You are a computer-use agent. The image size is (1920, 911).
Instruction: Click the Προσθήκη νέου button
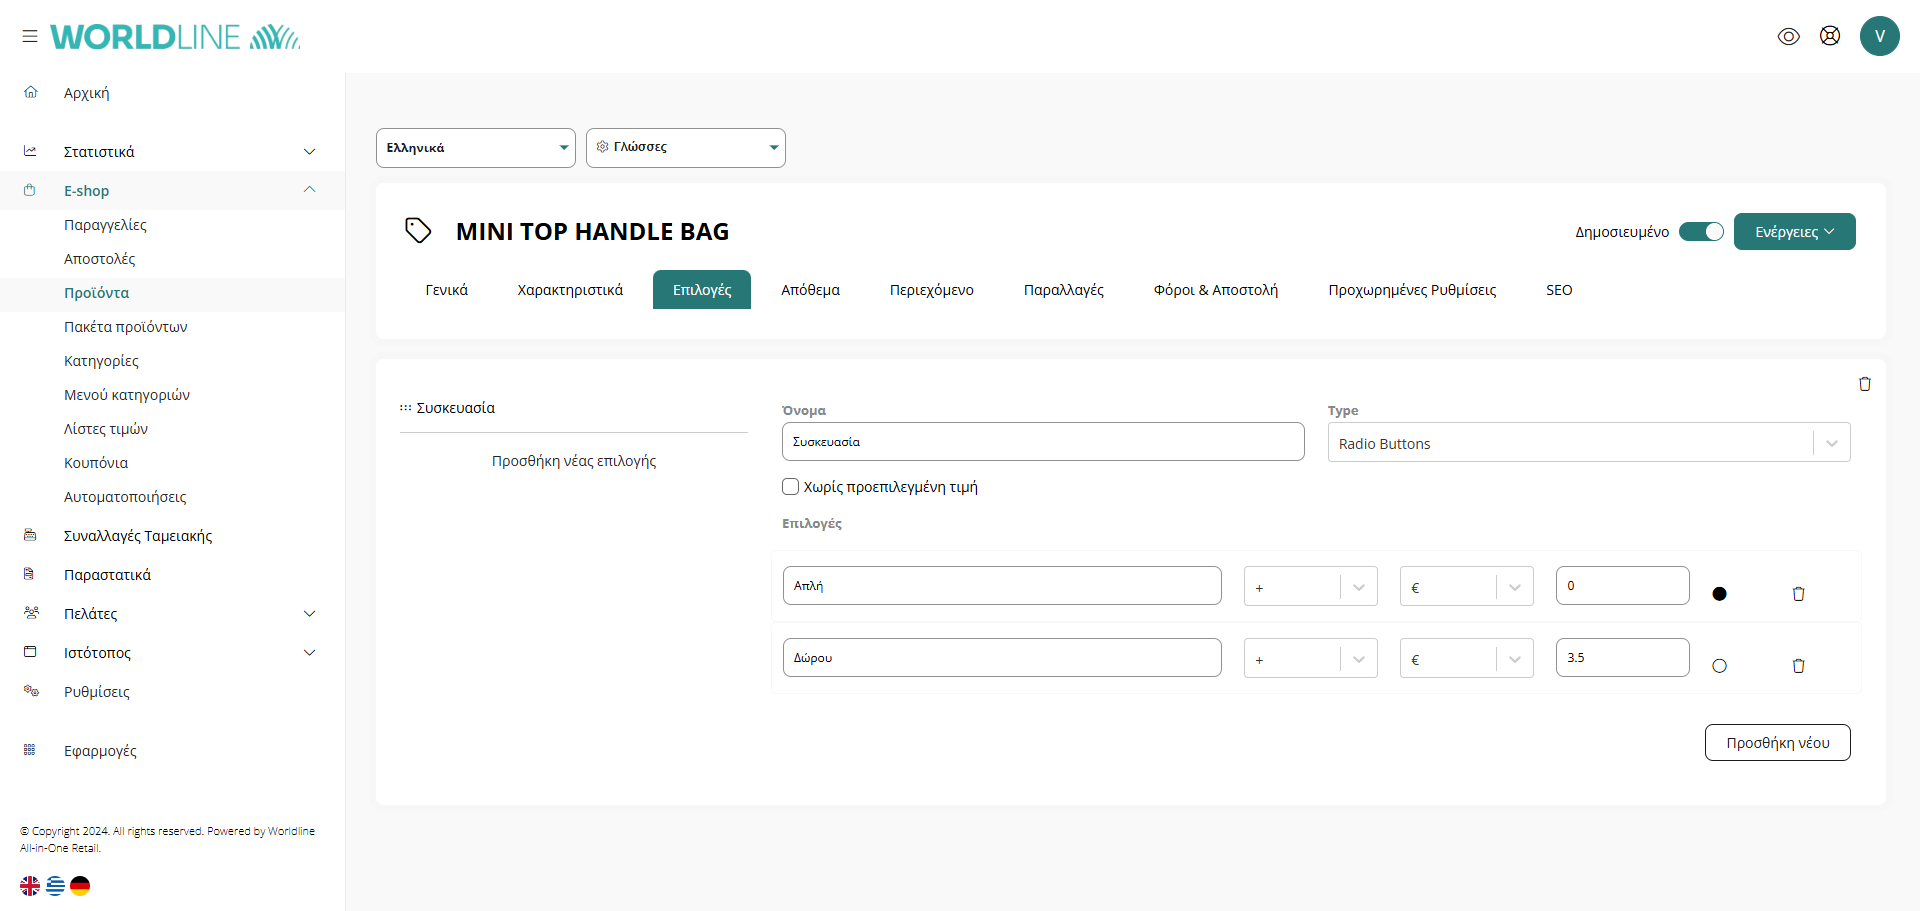(x=1777, y=743)
